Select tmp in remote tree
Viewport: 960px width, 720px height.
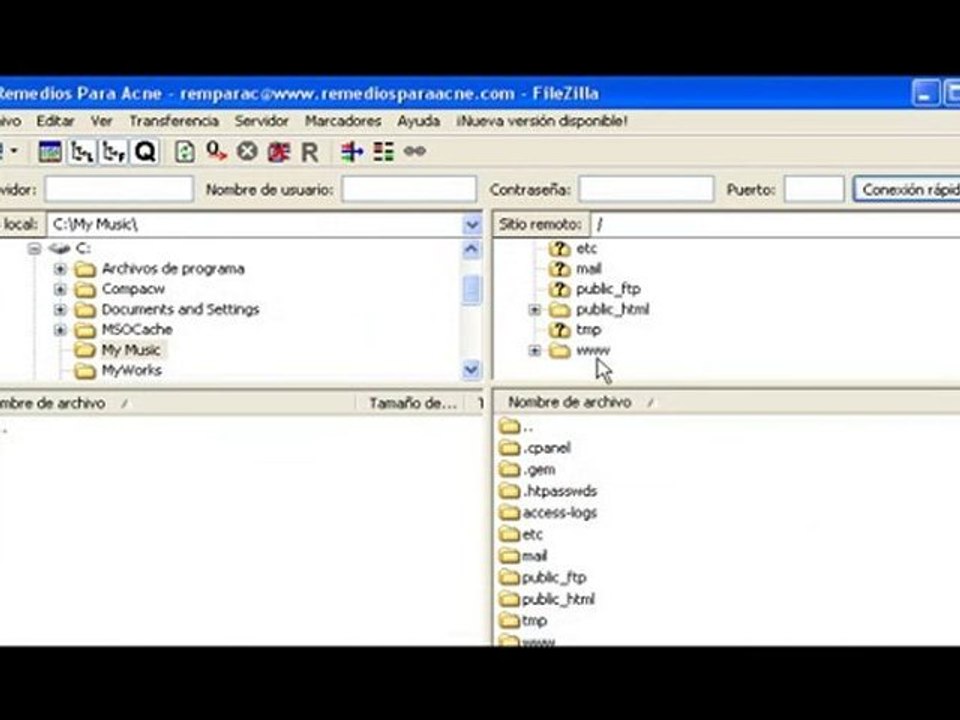coord(588,330)
